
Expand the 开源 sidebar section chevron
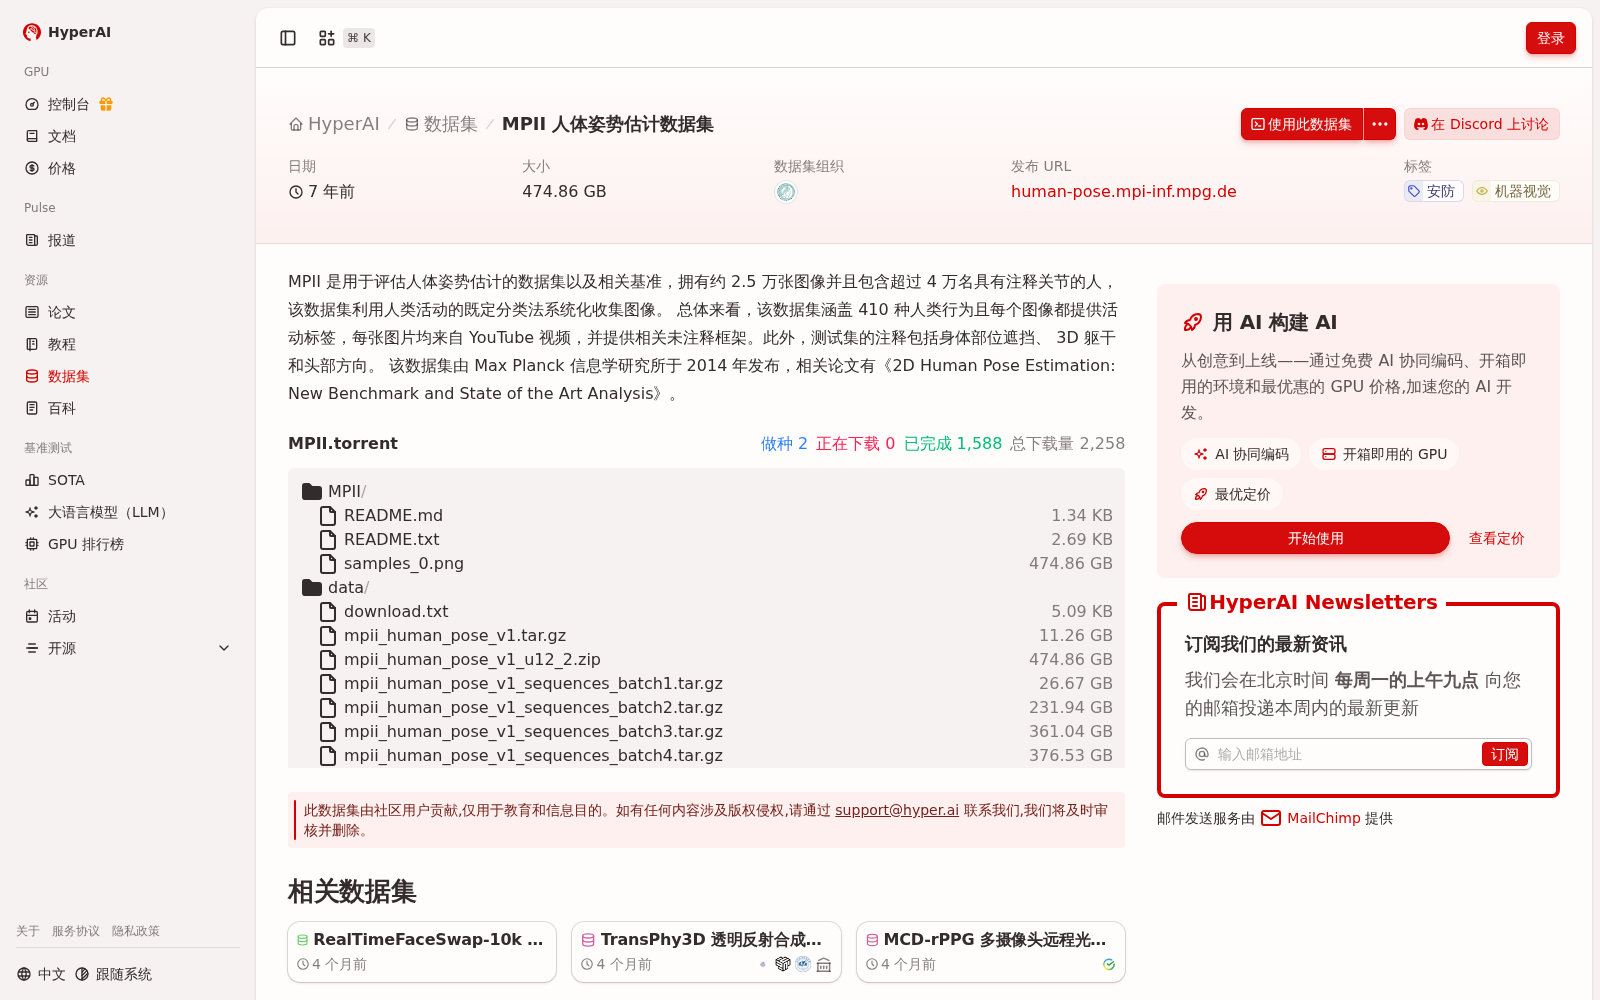point(224,648)
